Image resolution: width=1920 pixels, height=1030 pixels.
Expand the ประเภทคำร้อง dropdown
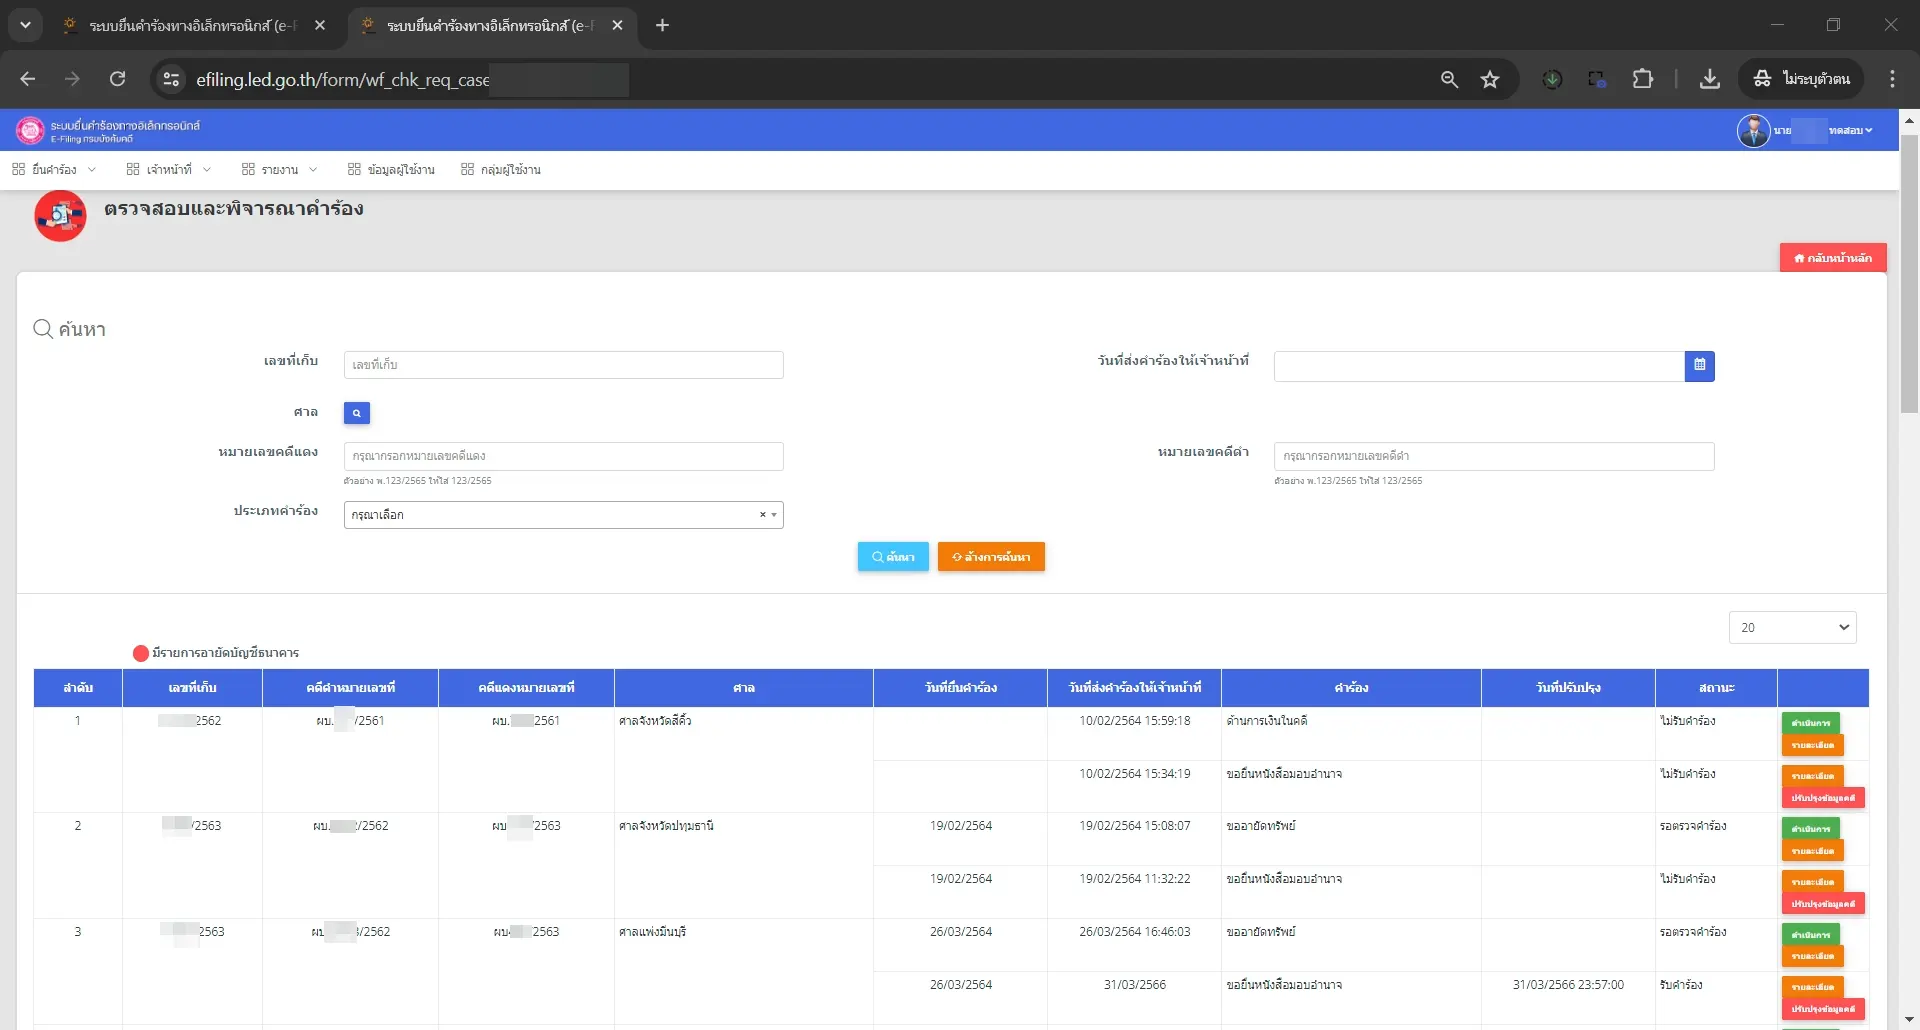[x=563, y=515]
